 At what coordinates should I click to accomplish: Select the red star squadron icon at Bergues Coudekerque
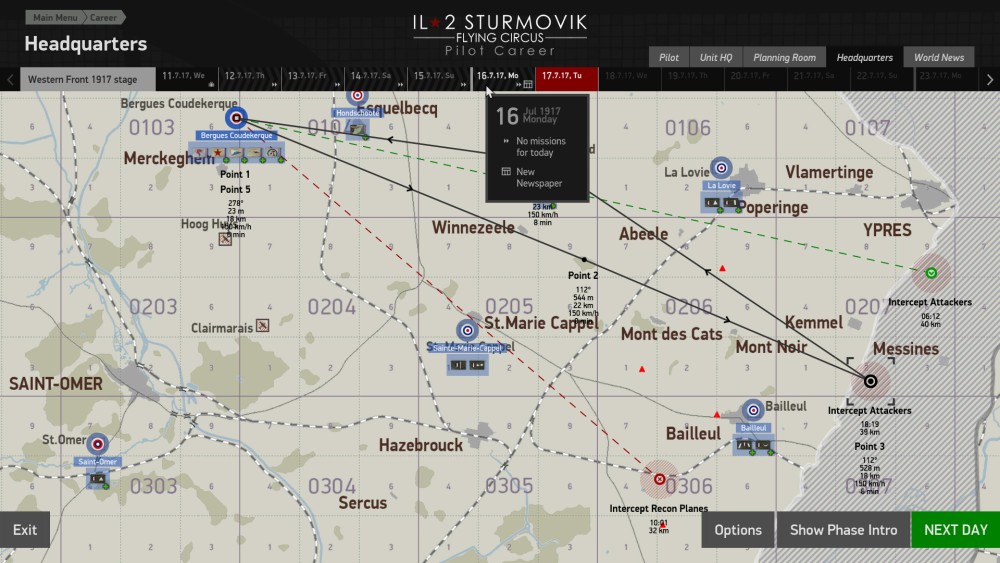pos(217,153)
